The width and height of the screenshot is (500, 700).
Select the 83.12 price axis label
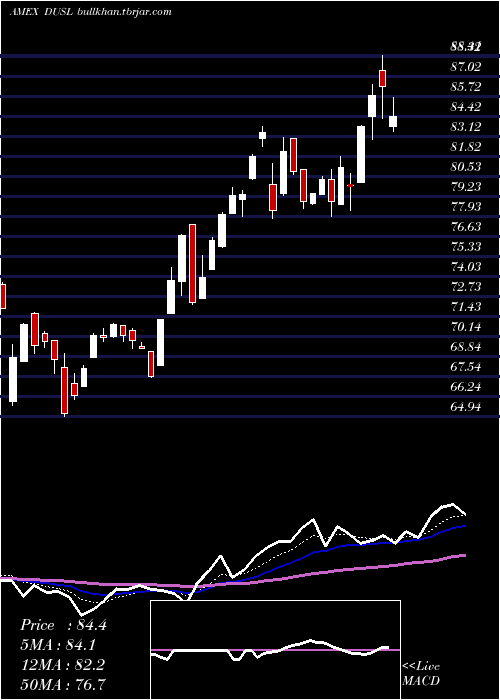click(x=466, y=127)
